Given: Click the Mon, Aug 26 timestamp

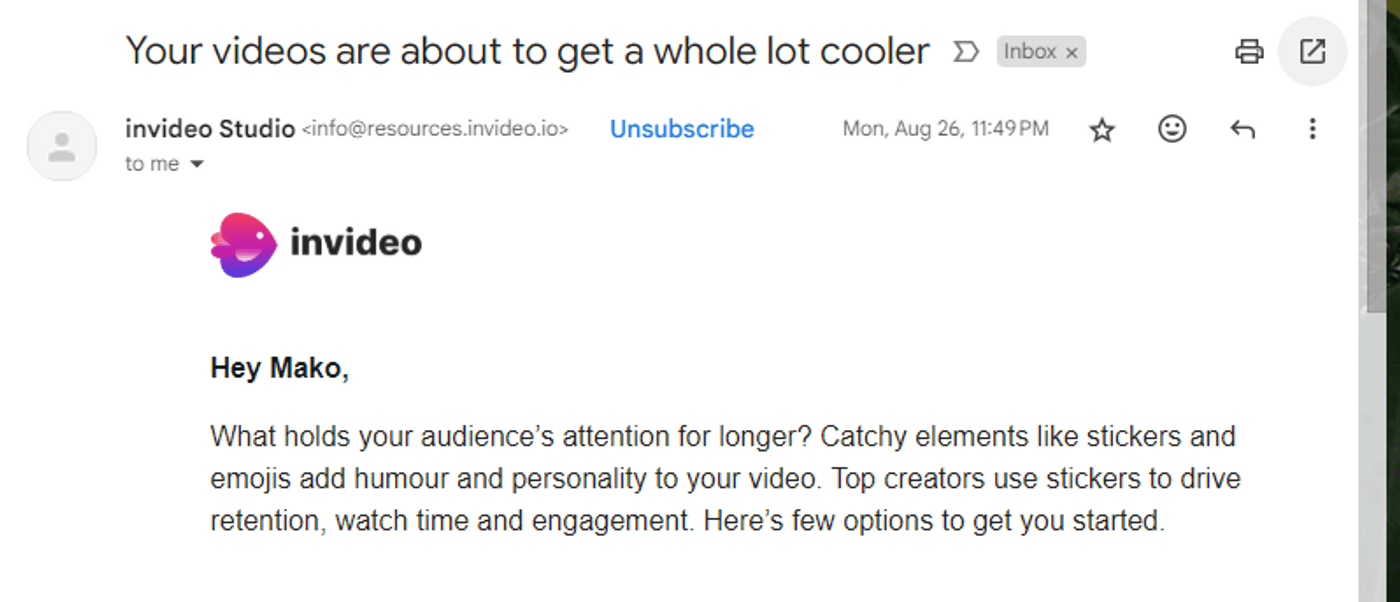Looking at the screenshot, I should (x=945, y=129).
